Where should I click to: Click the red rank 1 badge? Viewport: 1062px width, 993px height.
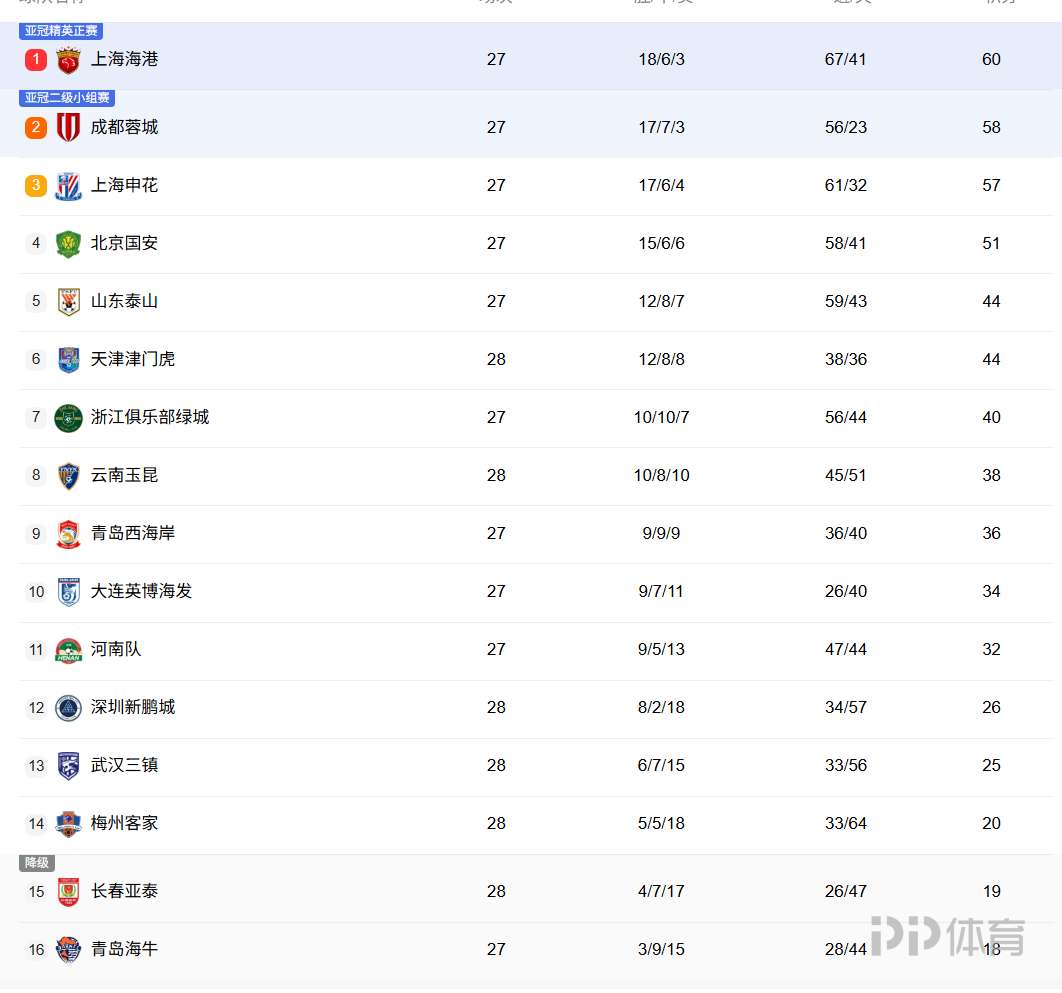click(36, 60)
